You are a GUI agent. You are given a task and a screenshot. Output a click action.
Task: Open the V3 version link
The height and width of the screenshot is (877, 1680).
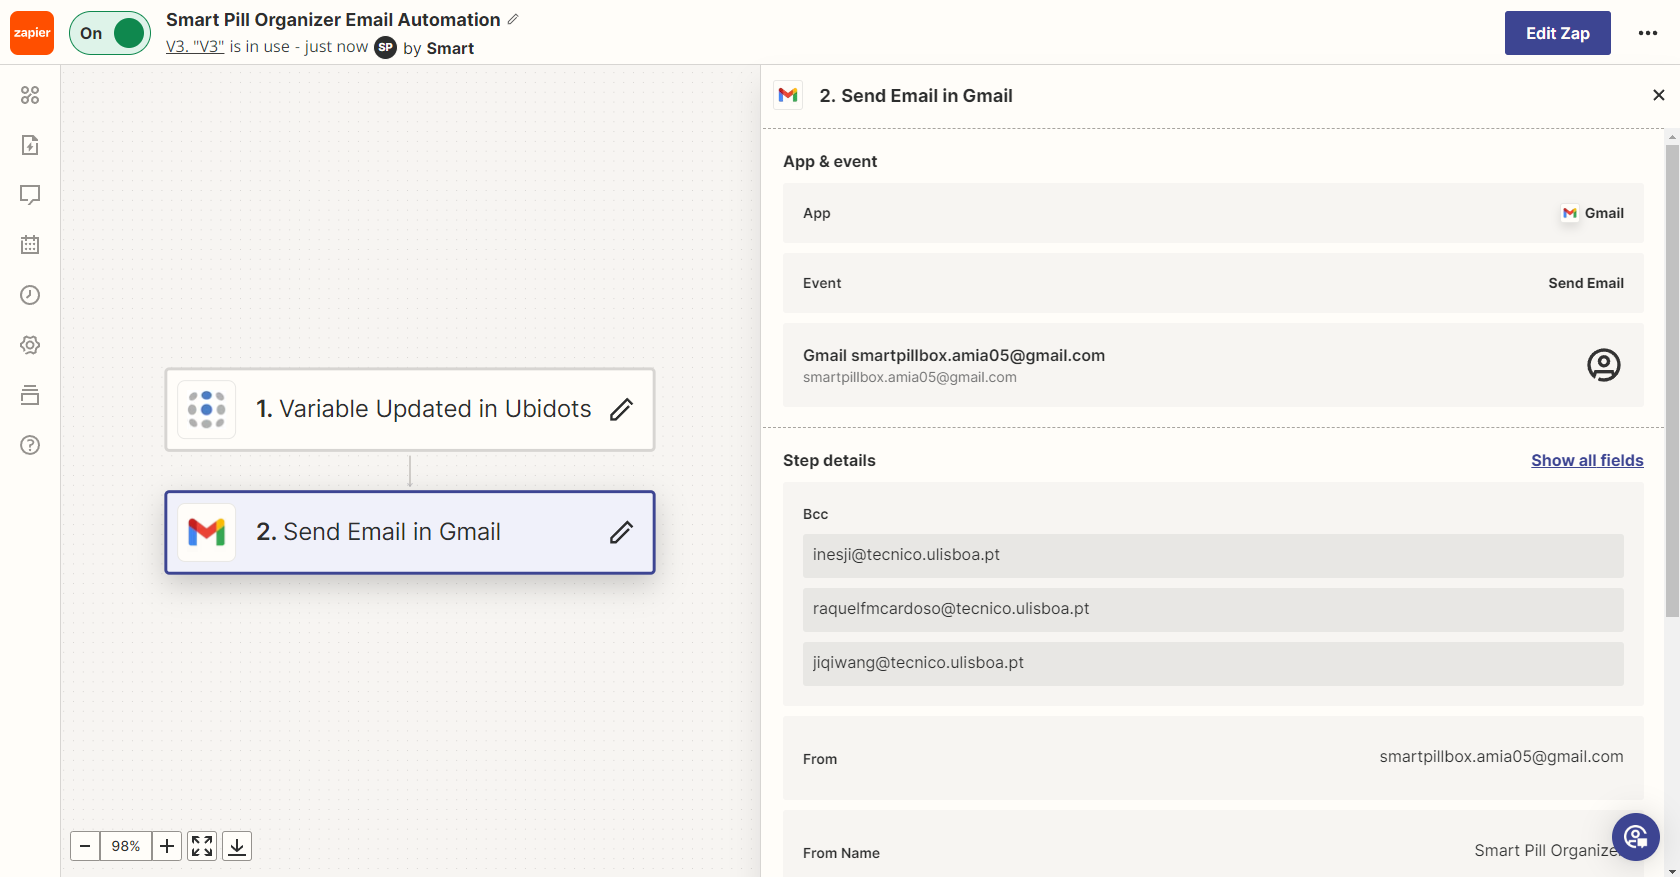[x=195, y=47]
